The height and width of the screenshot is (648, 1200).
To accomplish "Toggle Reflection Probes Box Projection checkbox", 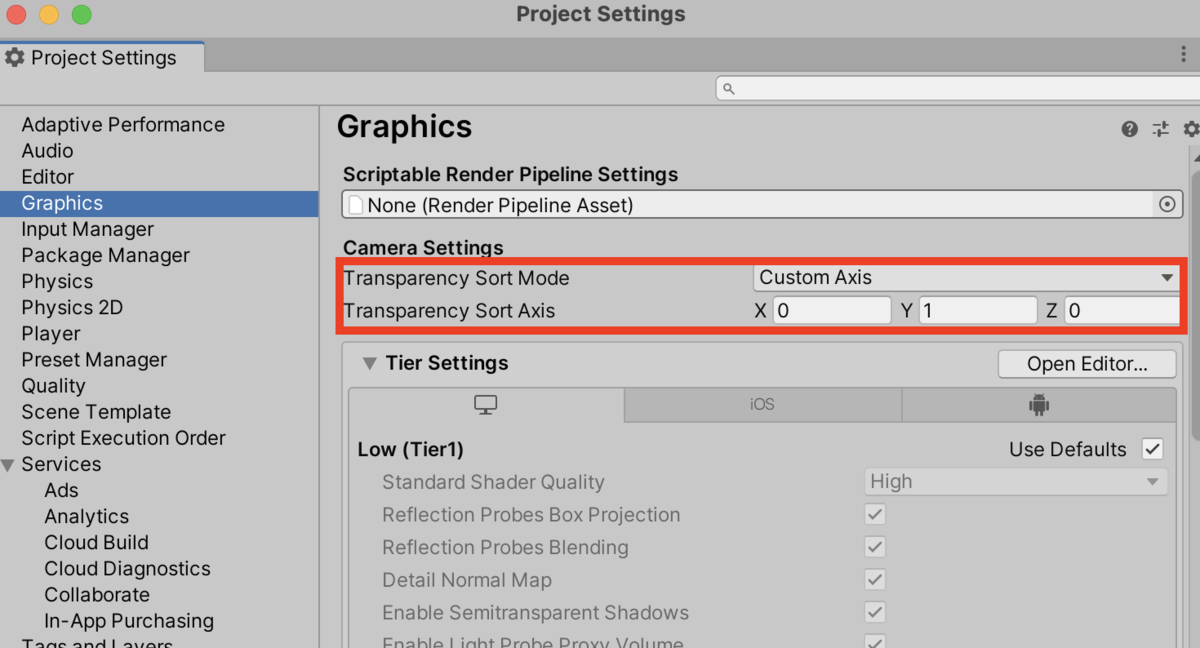I will (x=875, y=515).
